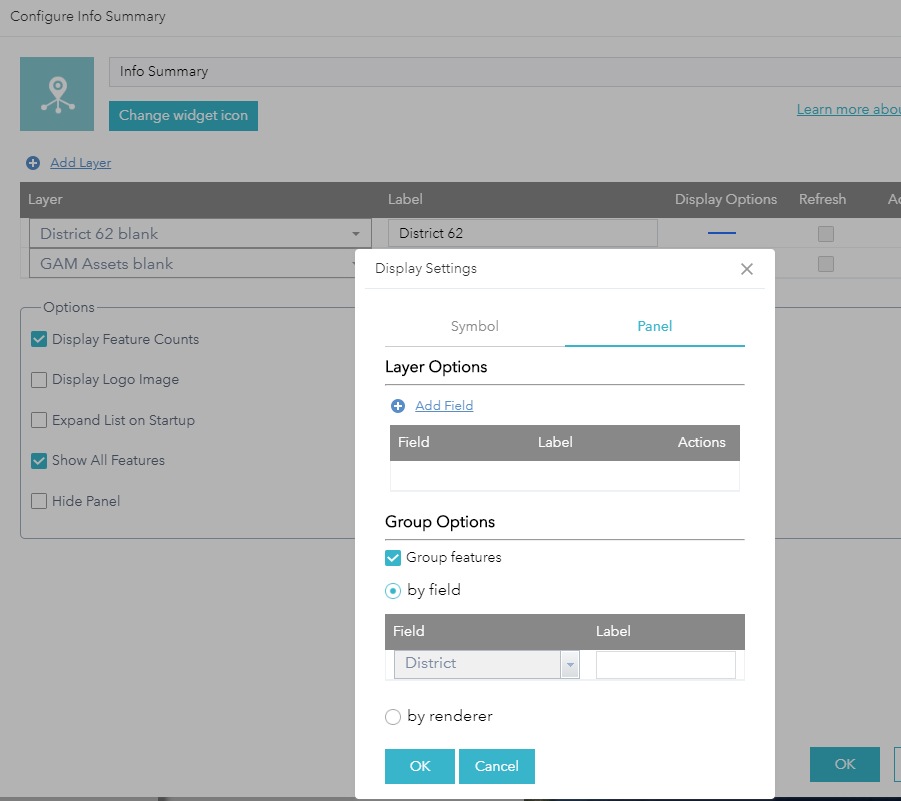Switch to the Panel tab
The height and width of the screenshot is (801, 901).
click(x=654, y=326)
